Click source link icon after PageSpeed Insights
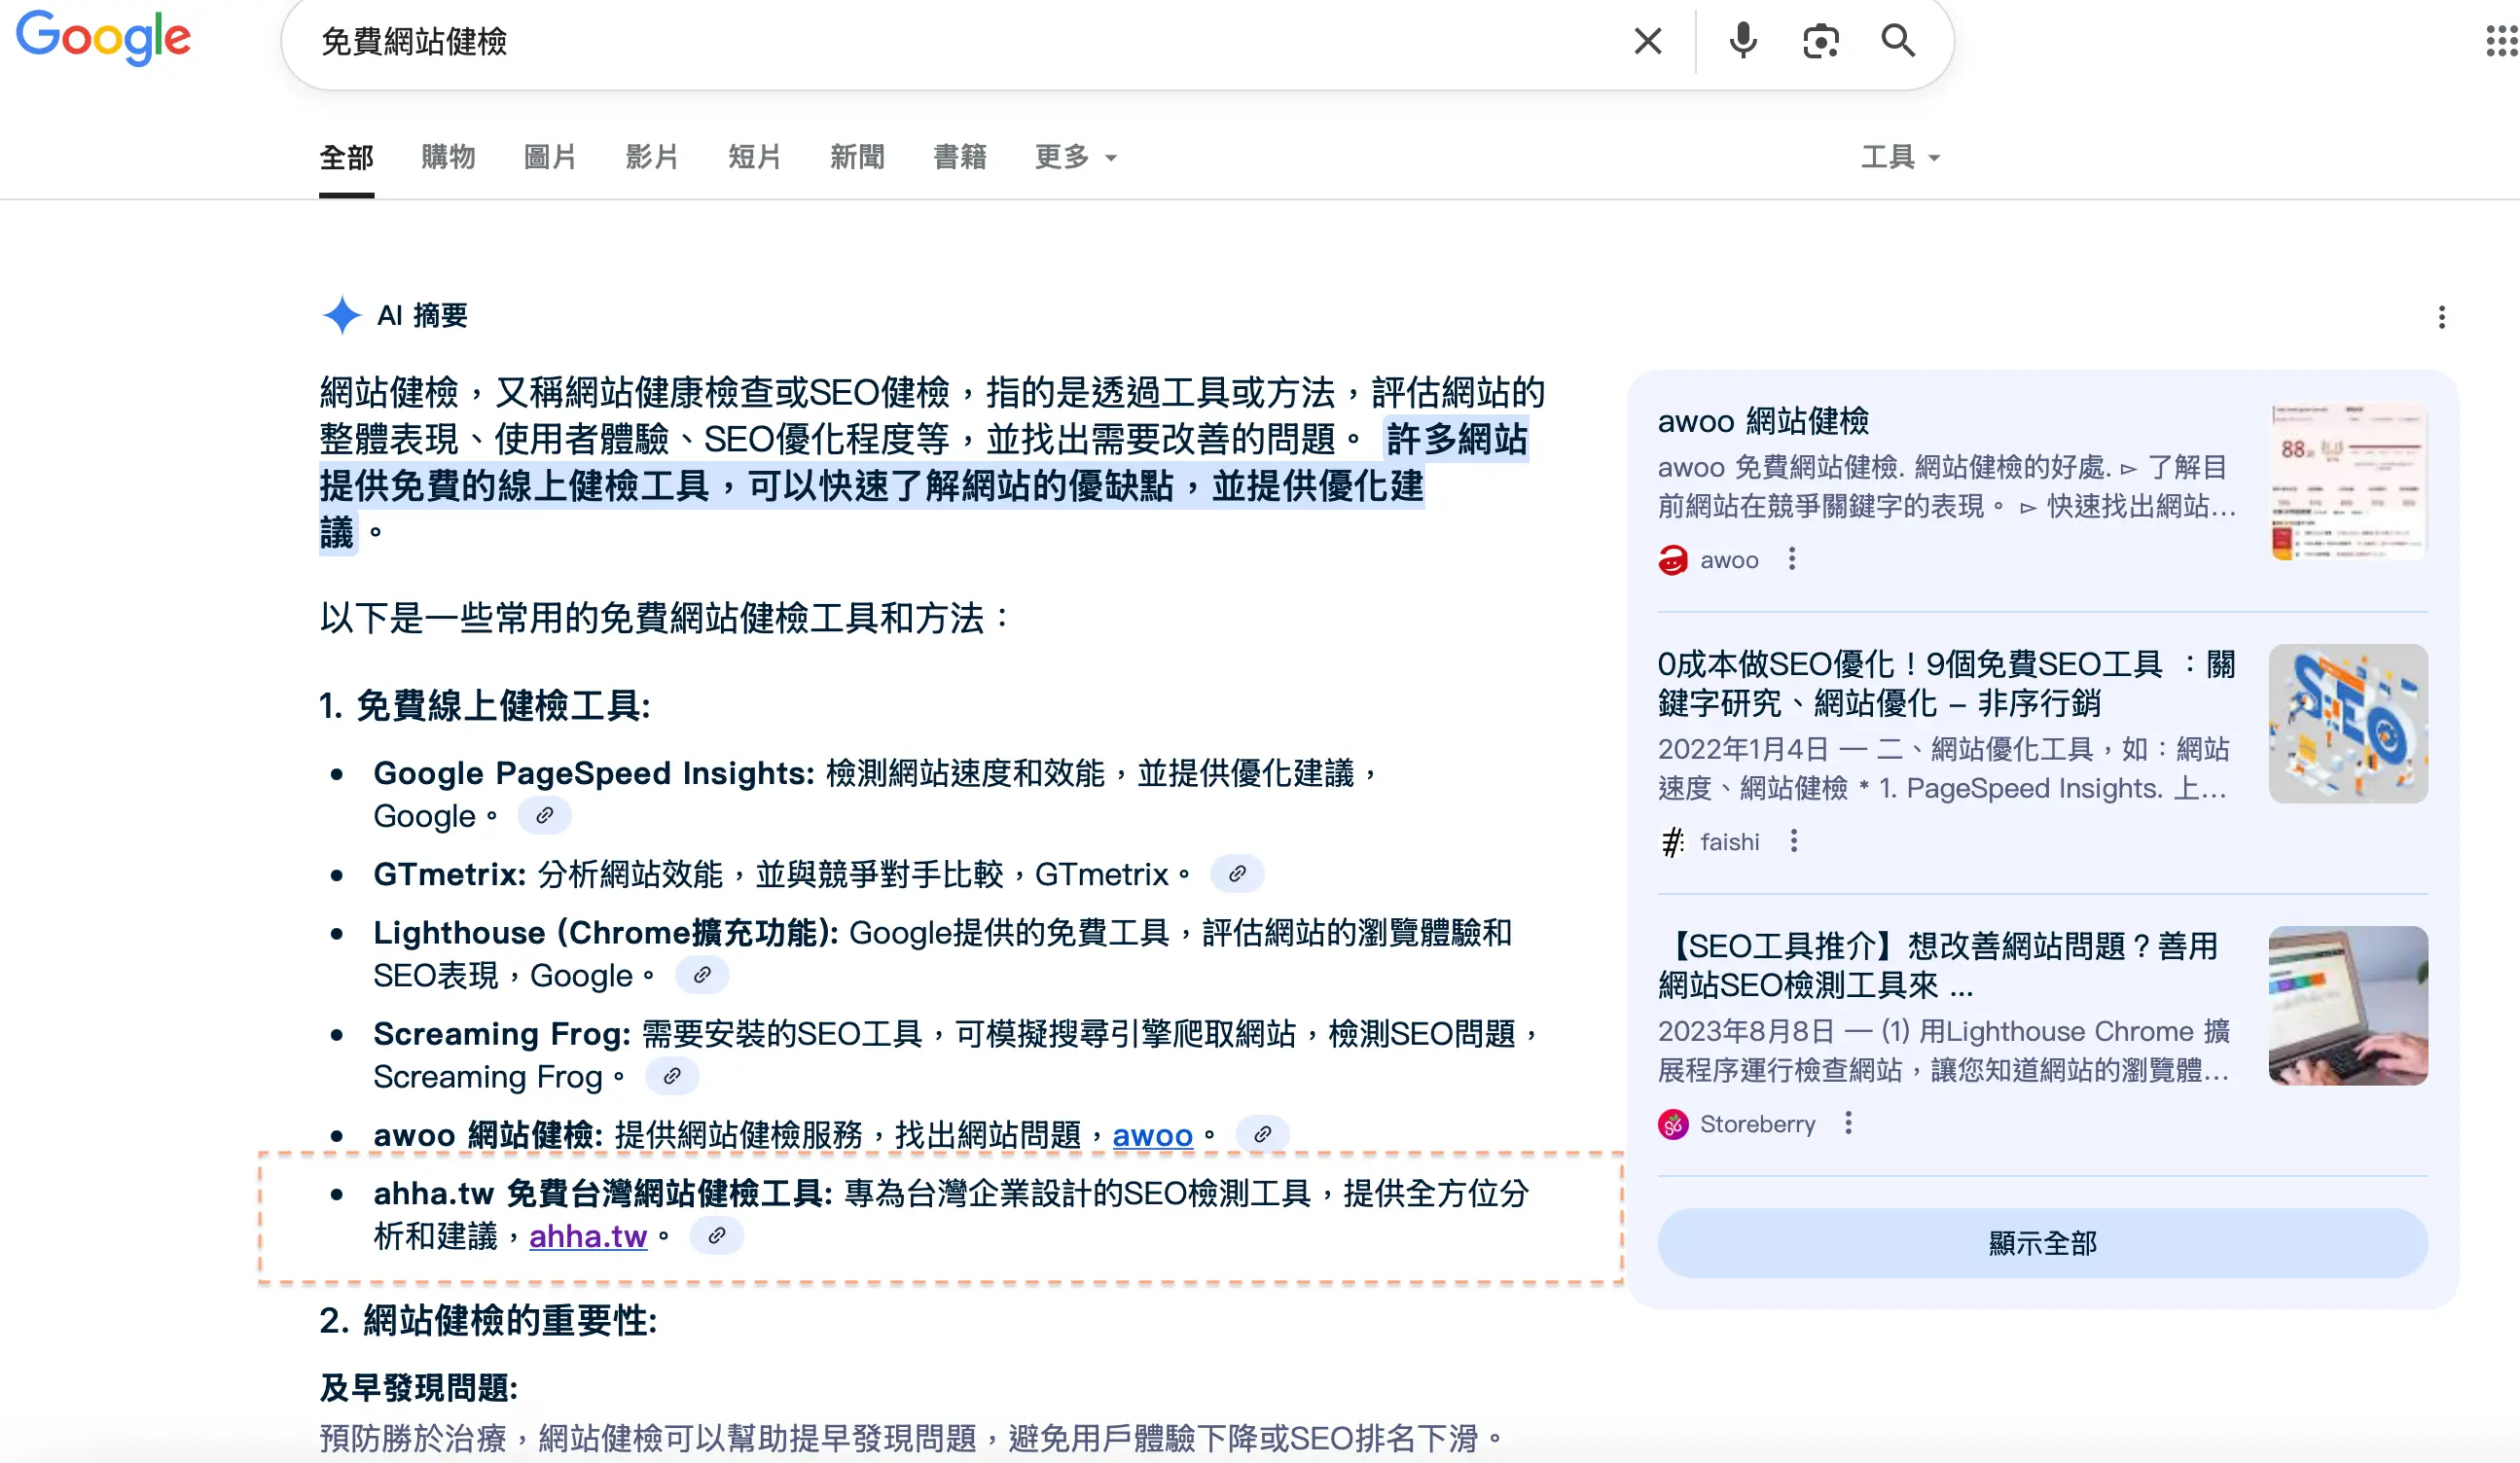The height and width of the screenshot is (1463, 2520). [x=544, y=816]
